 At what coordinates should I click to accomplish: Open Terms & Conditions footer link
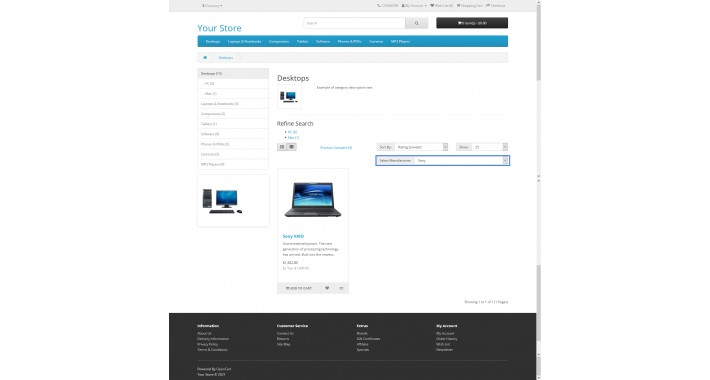point(212,350)
